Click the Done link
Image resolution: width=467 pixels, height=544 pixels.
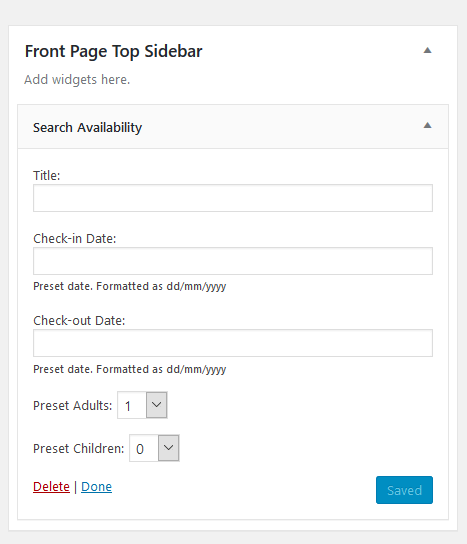[x=96, y=487]
